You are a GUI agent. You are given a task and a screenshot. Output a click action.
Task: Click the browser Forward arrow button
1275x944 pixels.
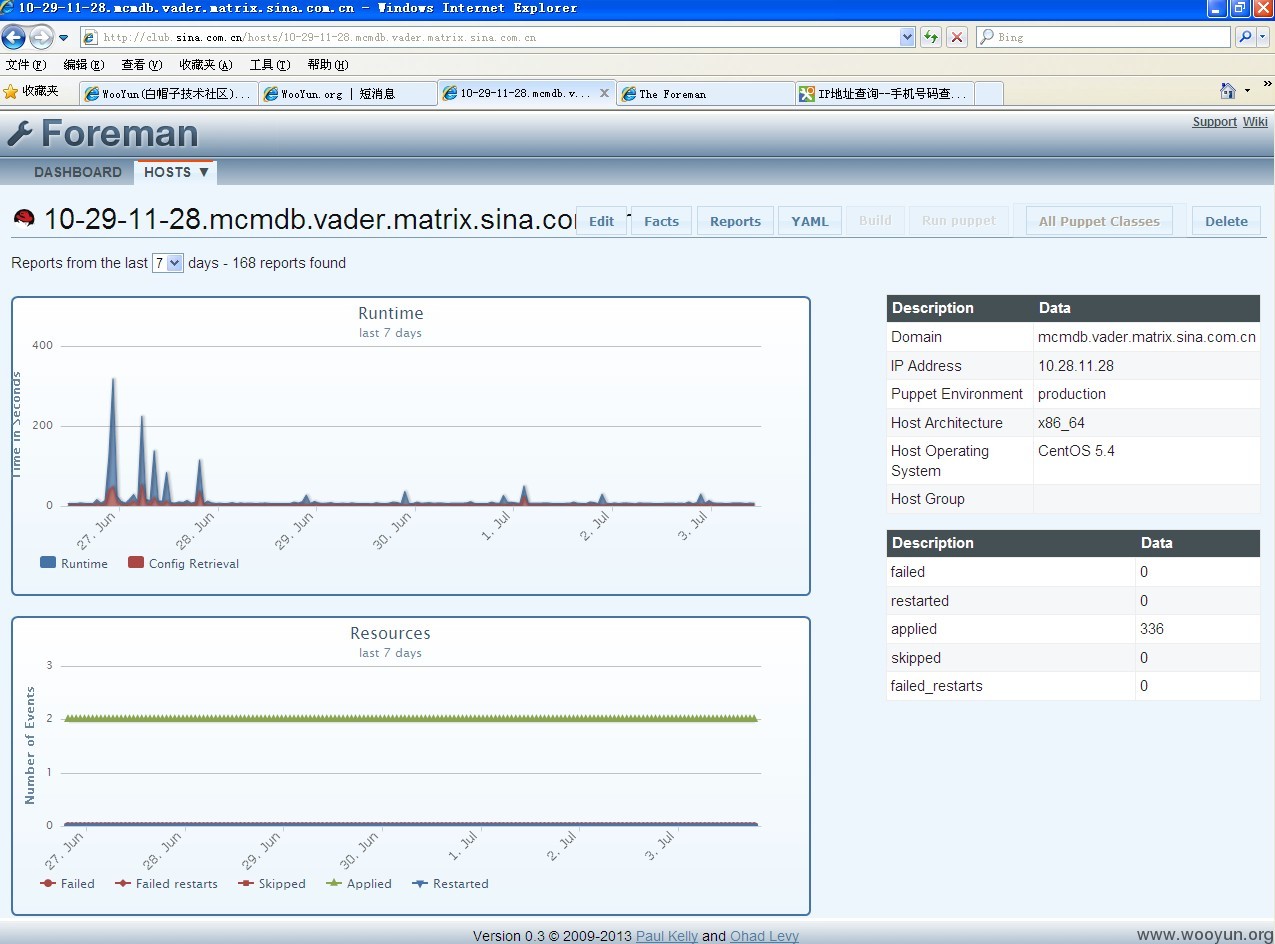41,37
